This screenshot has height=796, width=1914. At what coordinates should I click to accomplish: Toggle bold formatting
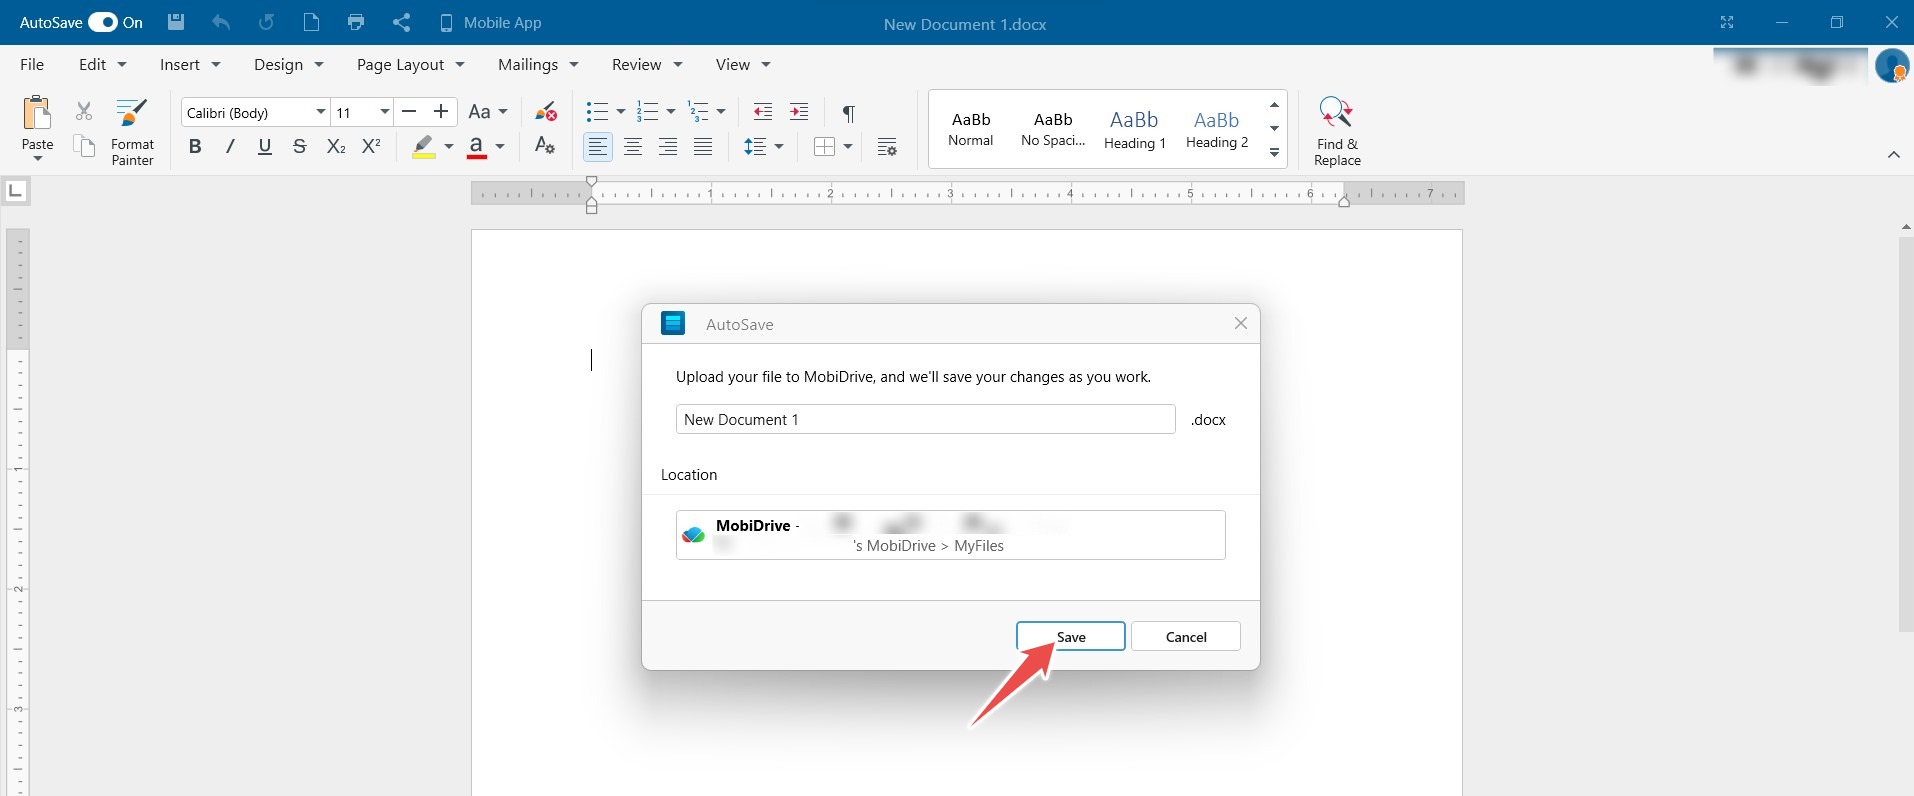[195, 147]
